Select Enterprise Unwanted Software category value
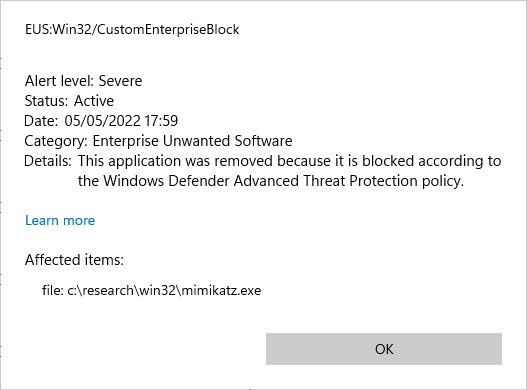The height and width of the screenshot is (390, 527). coord(192,141)
